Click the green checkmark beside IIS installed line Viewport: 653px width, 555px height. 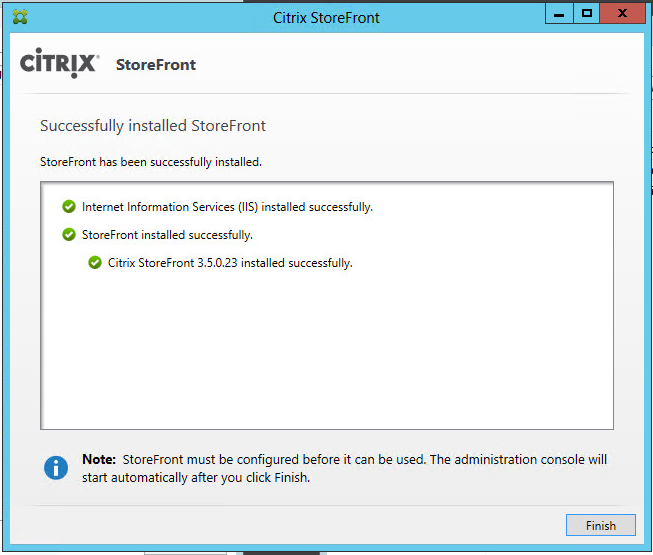pyautogui.click(x=69, y=207)
